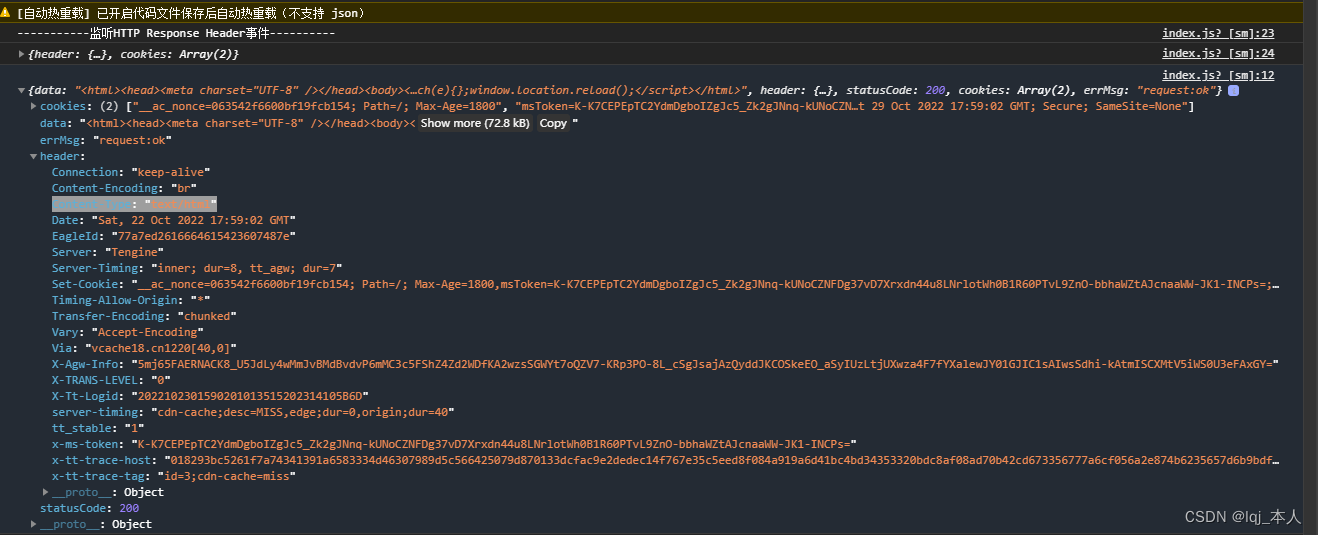This screenshot has height=535, width=1318.
Task: Select the Timing-Allow-Origin row
Action: [130, 300]
